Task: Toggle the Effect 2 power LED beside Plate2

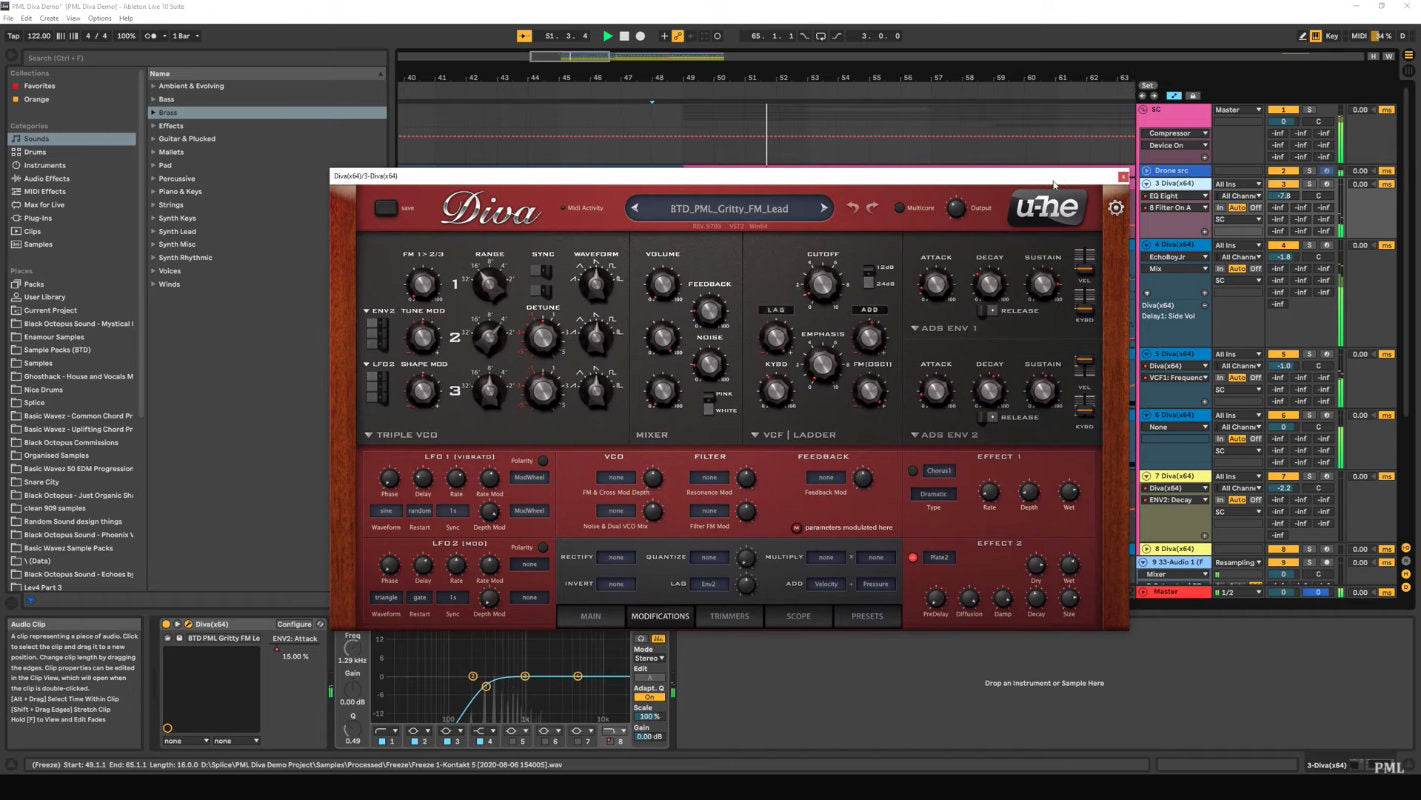Action: tap(912, 558)
